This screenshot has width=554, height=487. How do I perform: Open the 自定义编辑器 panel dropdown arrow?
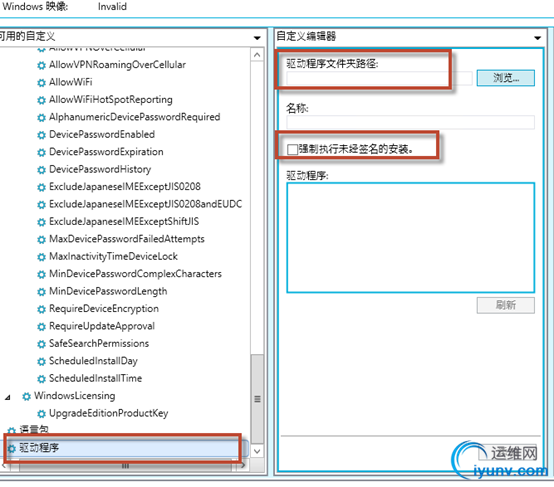537,37
